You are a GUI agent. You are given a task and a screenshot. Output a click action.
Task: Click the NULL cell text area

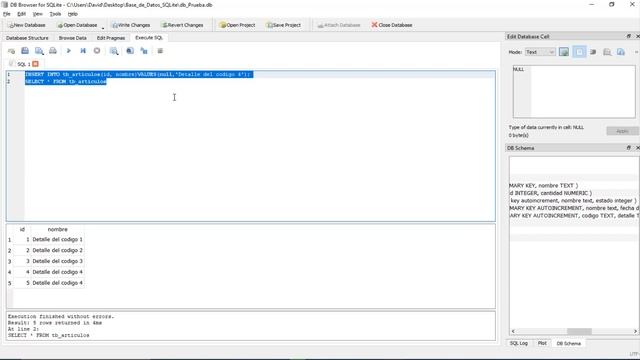574,91
